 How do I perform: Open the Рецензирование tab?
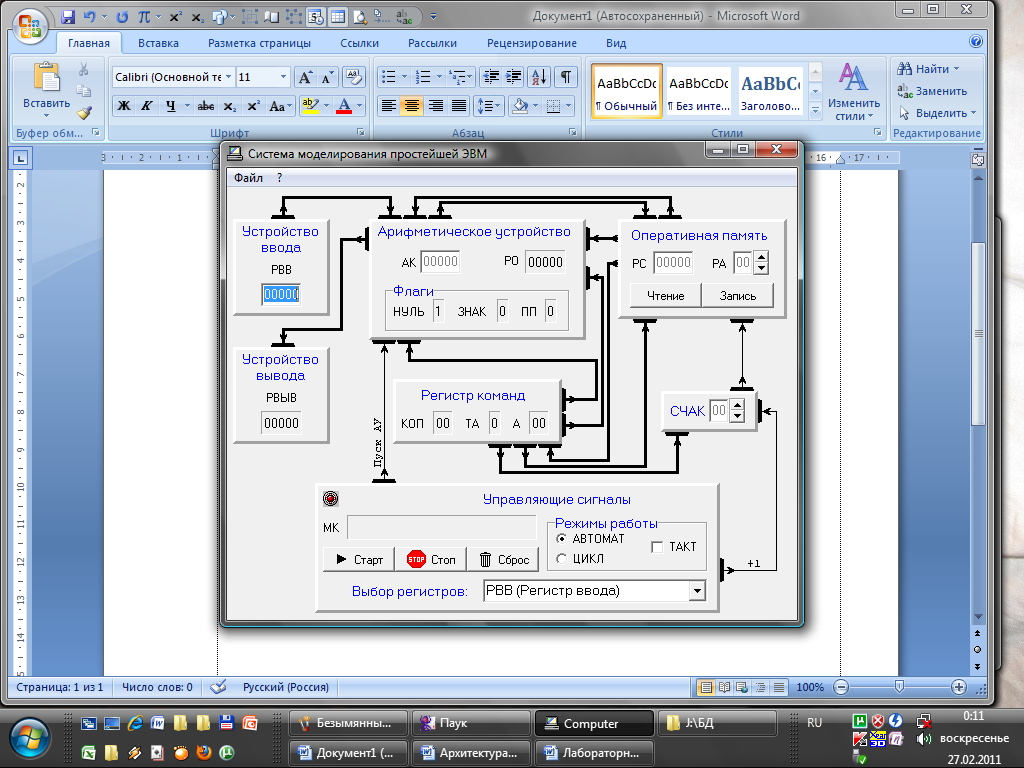532,43
